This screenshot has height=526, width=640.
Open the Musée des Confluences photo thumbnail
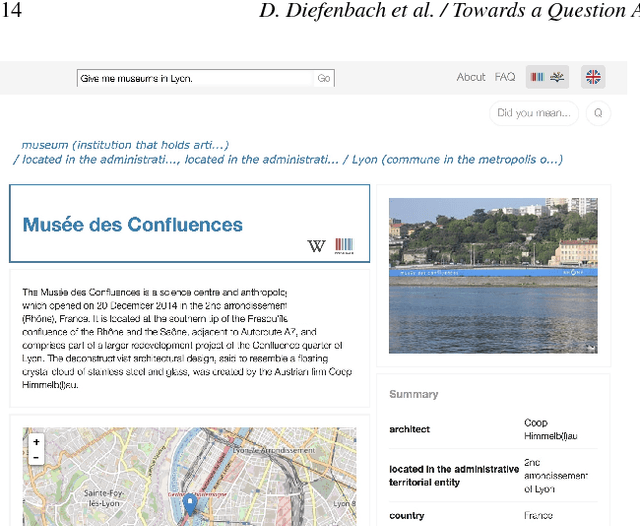(492, 275)
